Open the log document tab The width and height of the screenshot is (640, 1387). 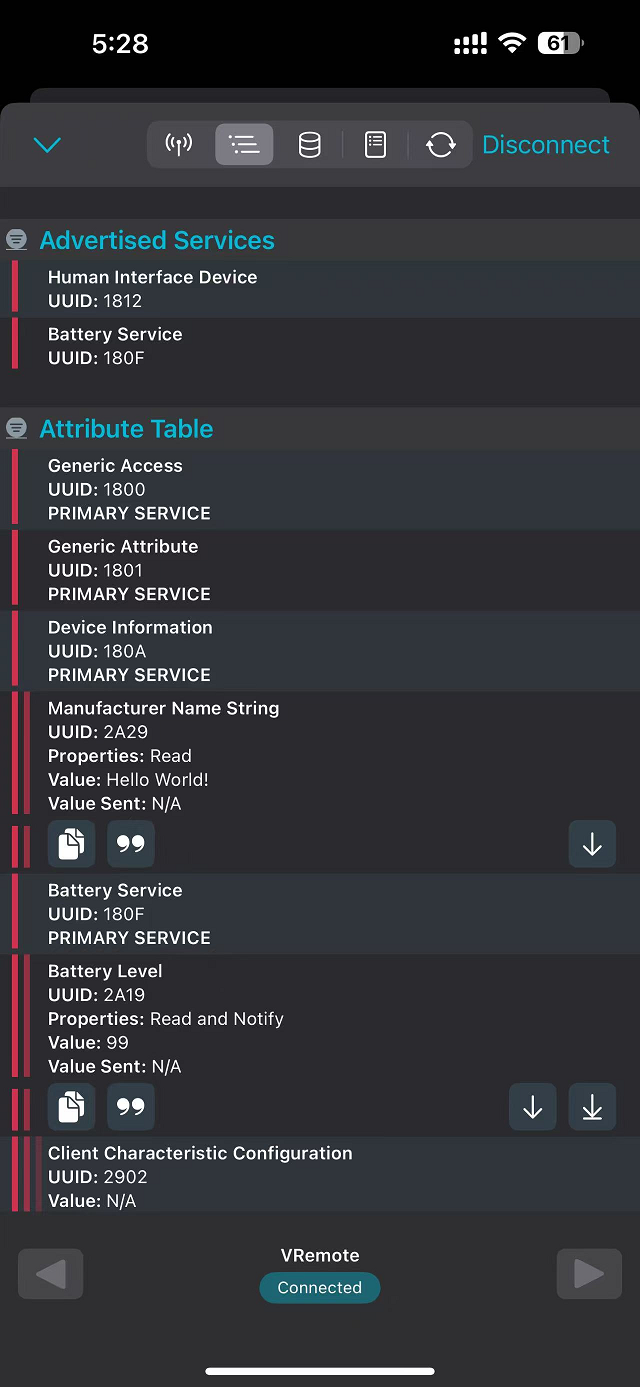pyautogui.click(x=375, y=145)
